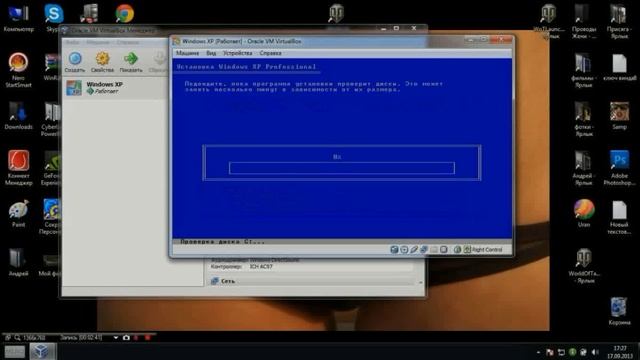640x360 pixels.
Task: Click red stop button in recording toolbar
Action: pos(147,338)
